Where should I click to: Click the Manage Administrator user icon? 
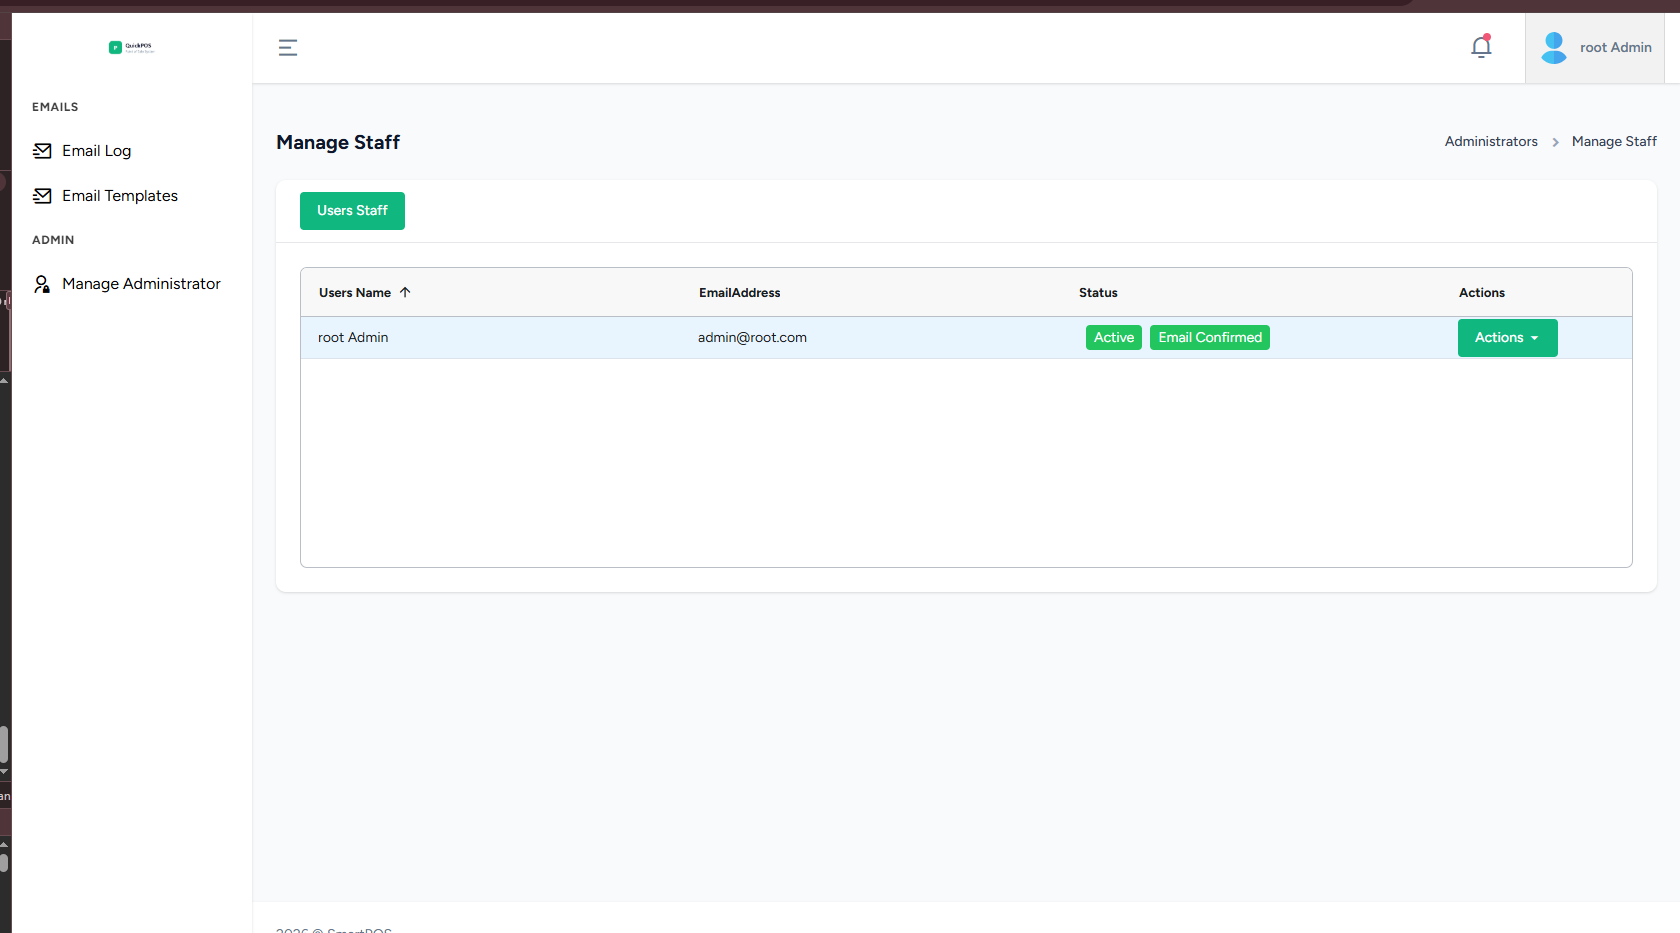pos(42,284)
